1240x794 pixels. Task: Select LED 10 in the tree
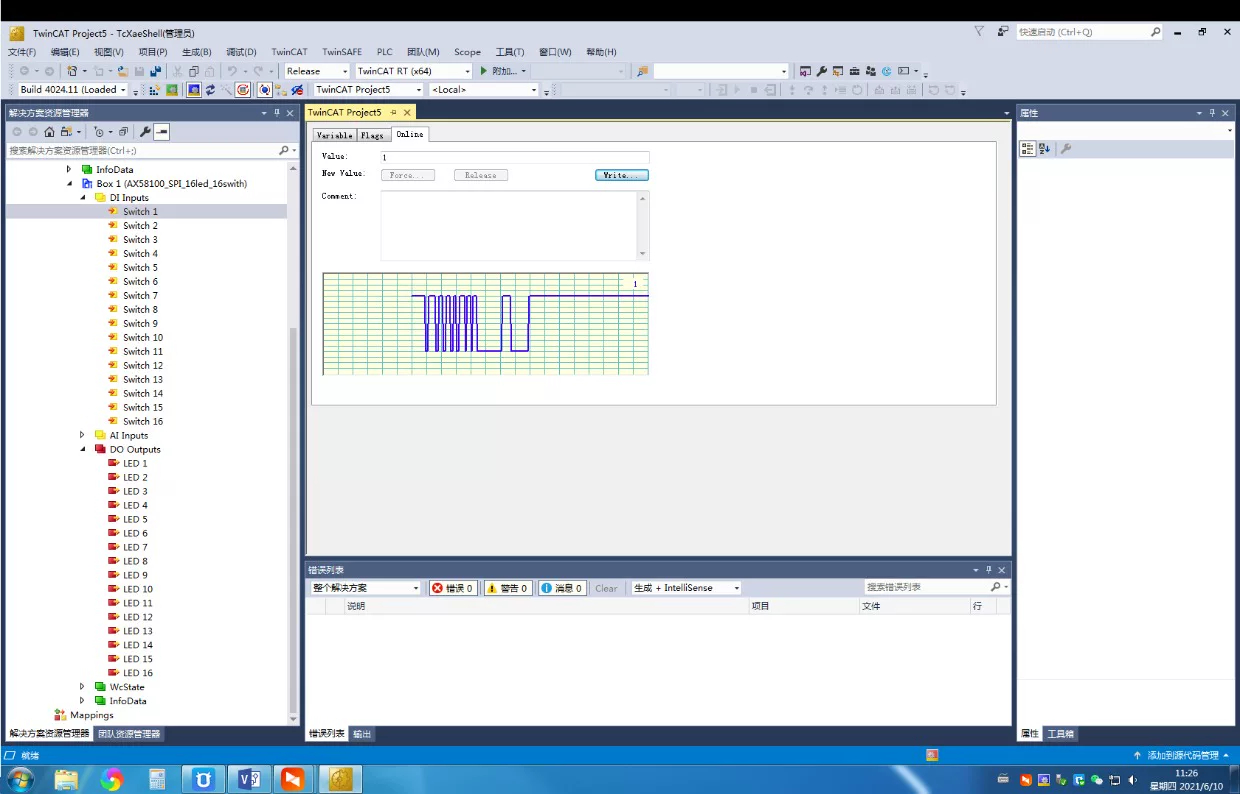(x=138, y=589)
